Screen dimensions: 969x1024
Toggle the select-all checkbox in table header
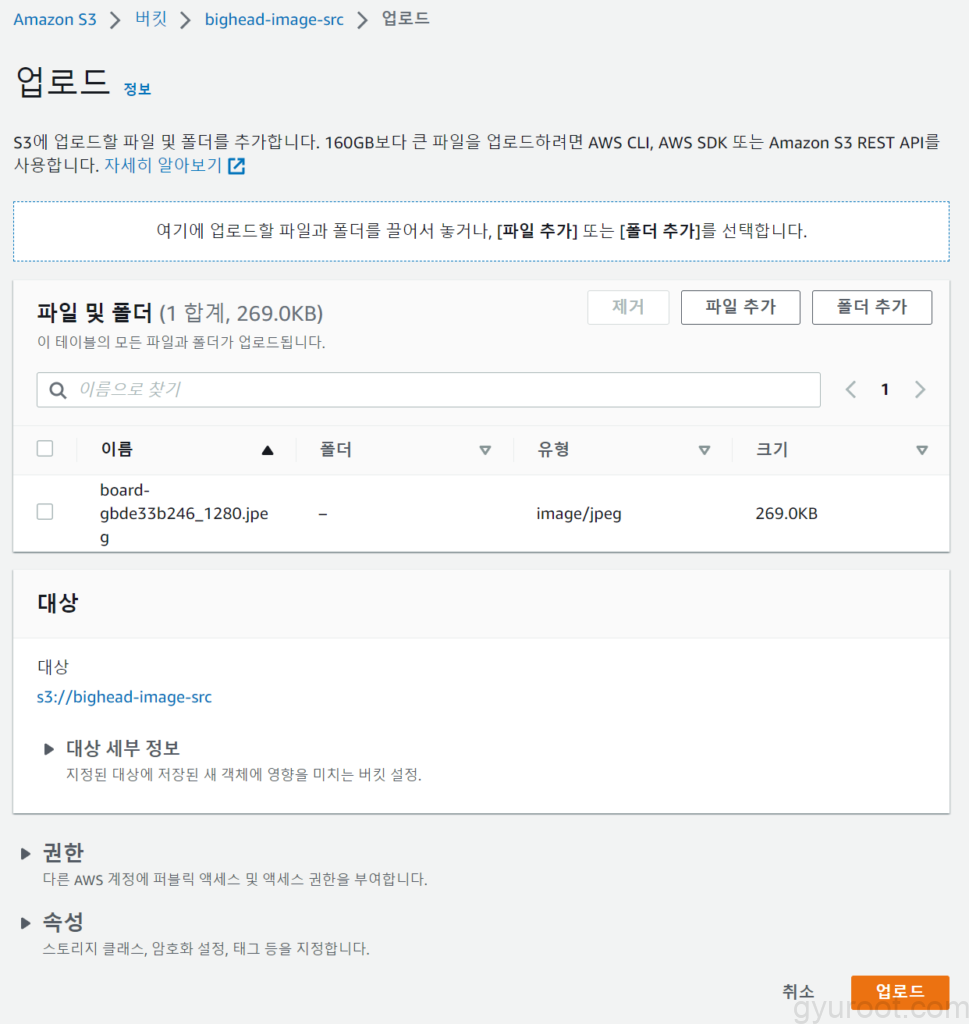coord(45,449)
